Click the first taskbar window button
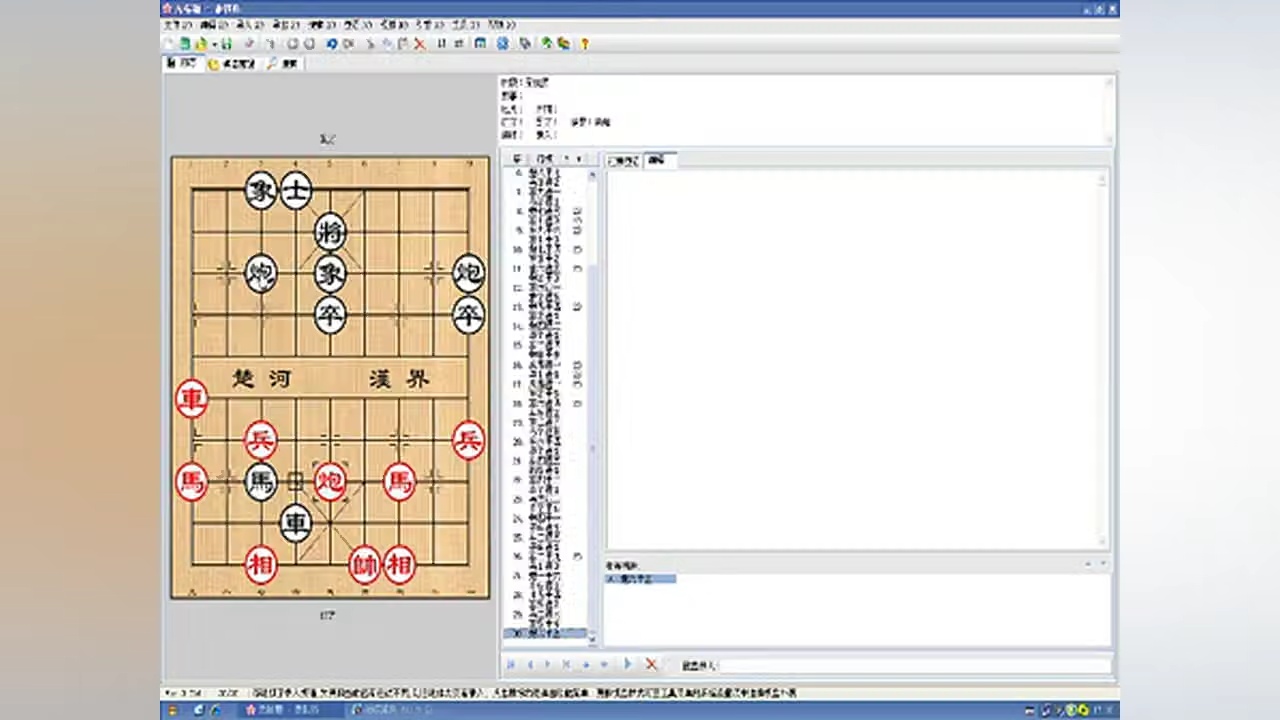 click(x=290, y=710)
